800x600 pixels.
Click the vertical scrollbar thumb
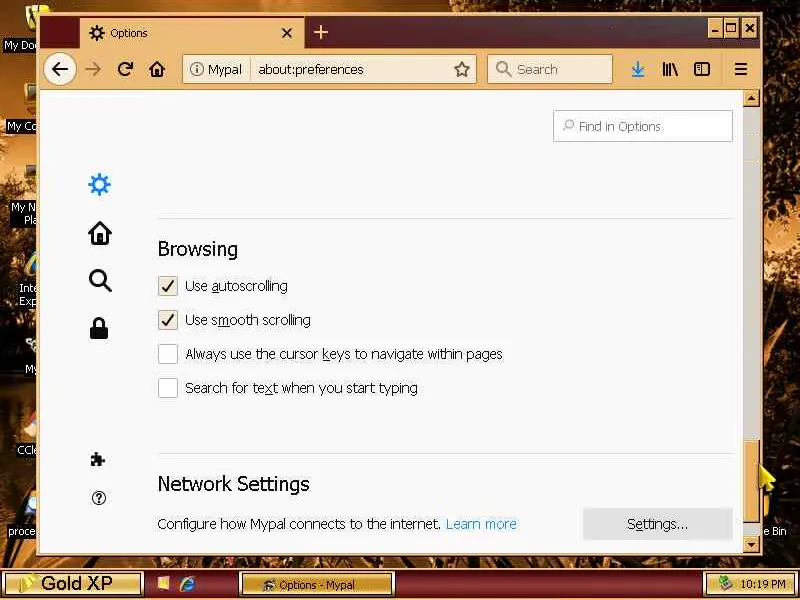click(751, 482)
